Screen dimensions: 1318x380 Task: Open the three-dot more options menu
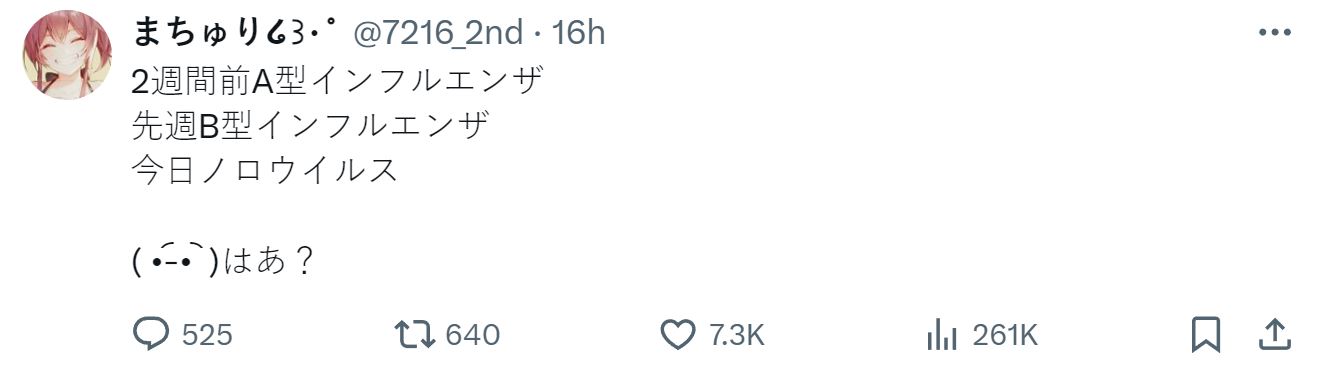point(1275,33)
